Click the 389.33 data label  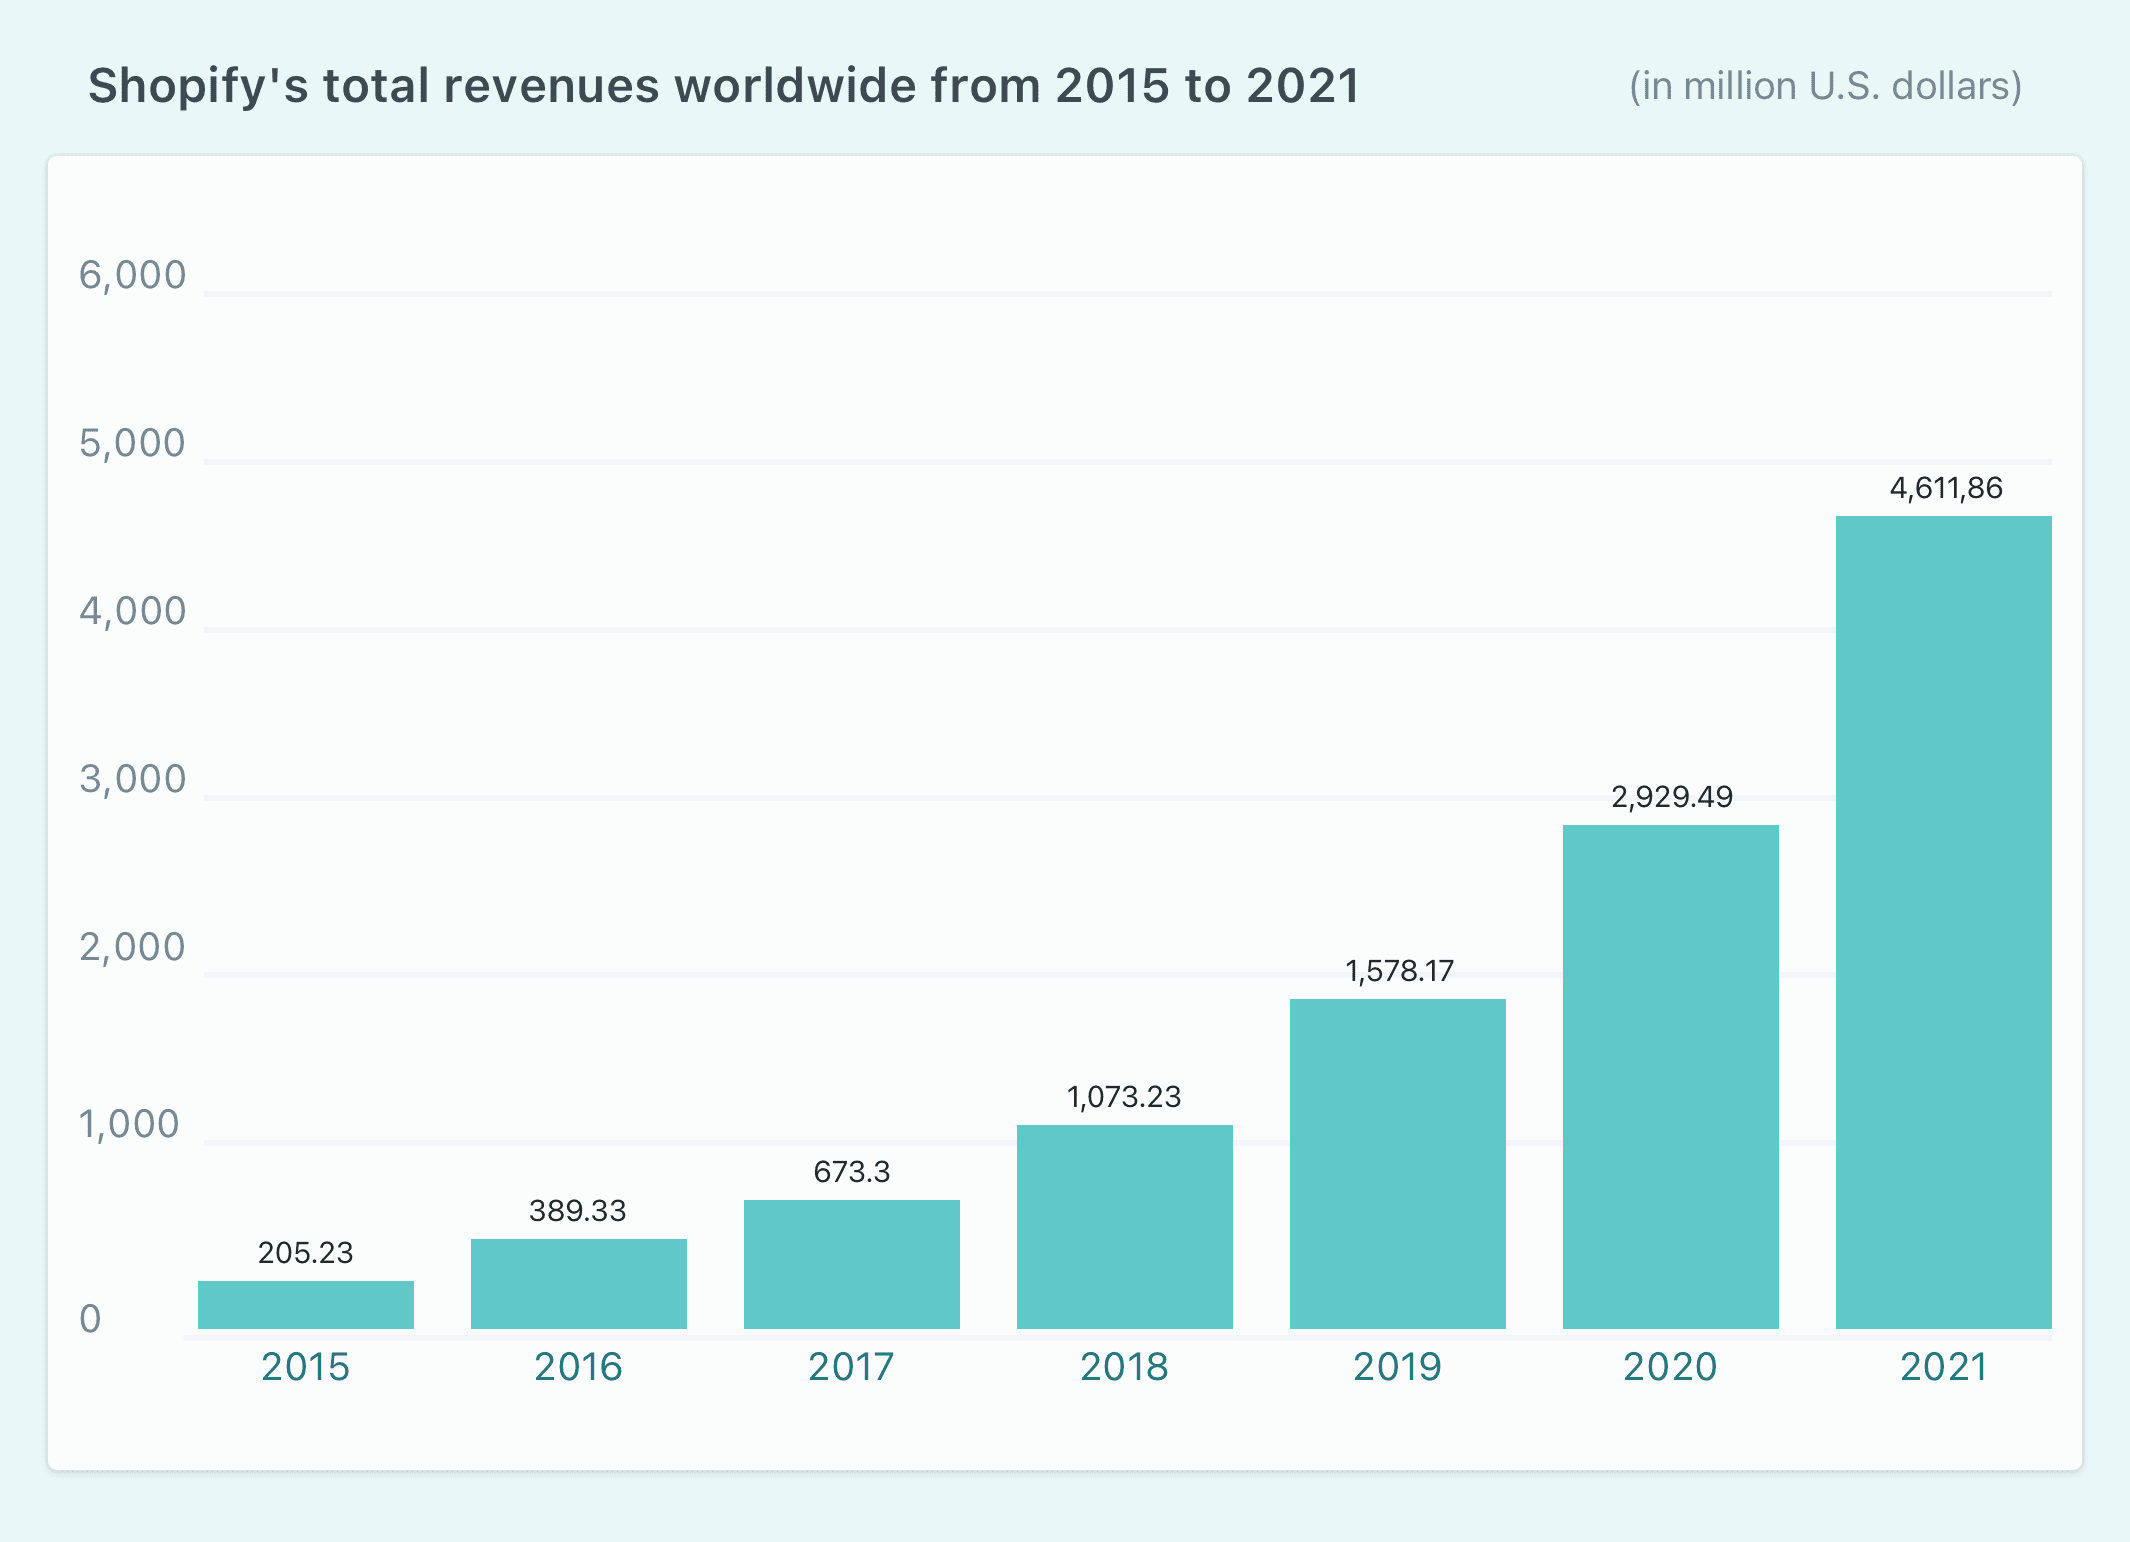coord(577,1211)
